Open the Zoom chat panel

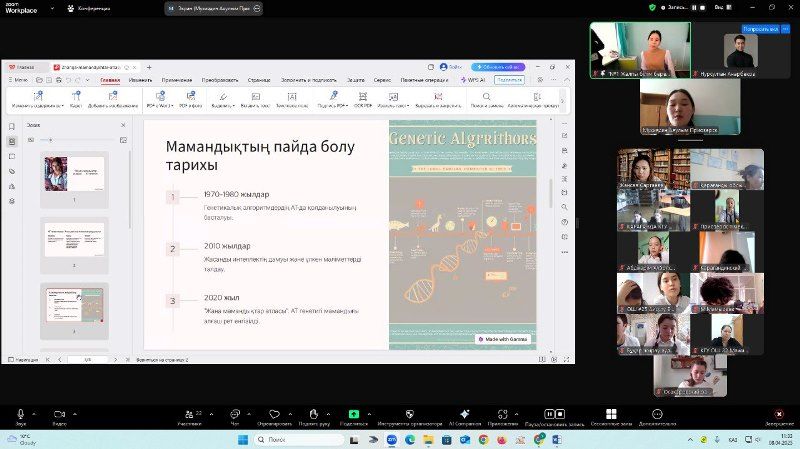[235, 413]
